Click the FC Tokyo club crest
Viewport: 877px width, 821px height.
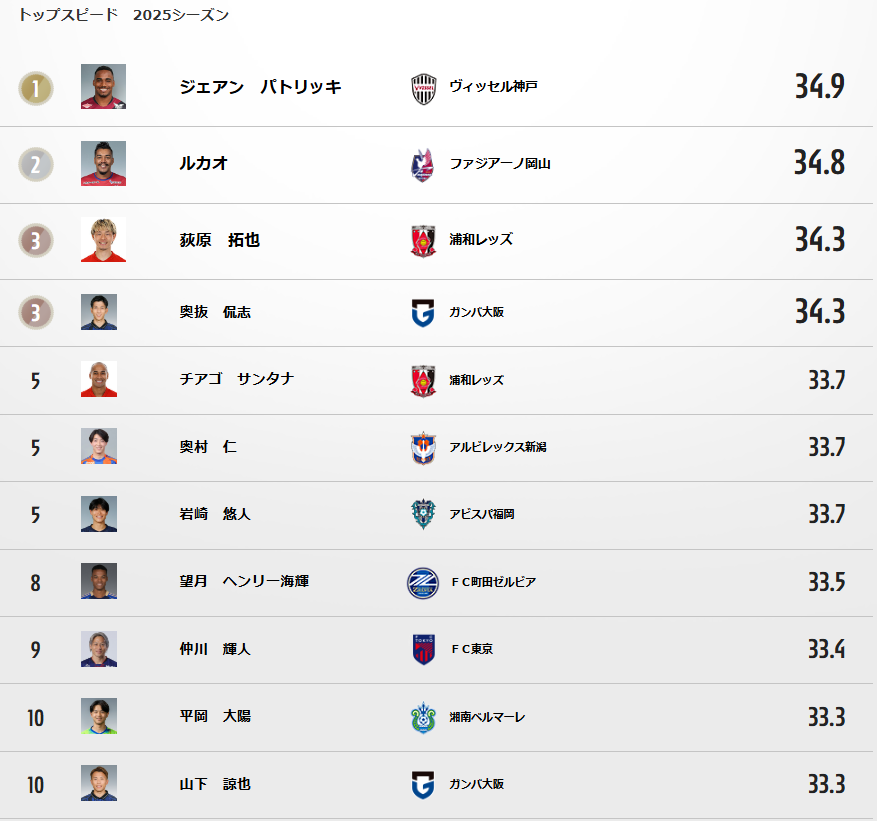click(x=423, y=649)
